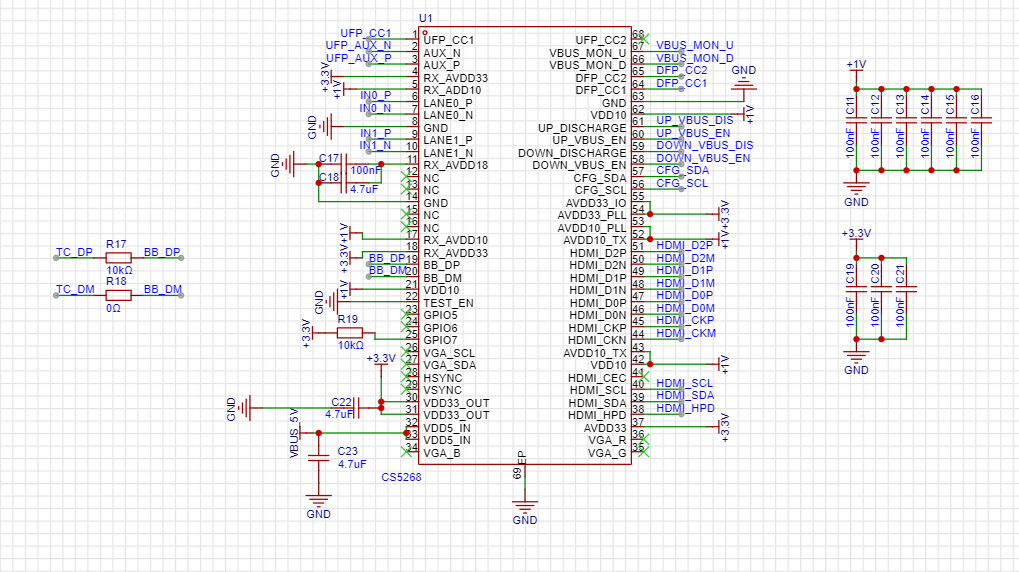
Task: Select capacitor C16 symbol
Action: coord(981,120)
